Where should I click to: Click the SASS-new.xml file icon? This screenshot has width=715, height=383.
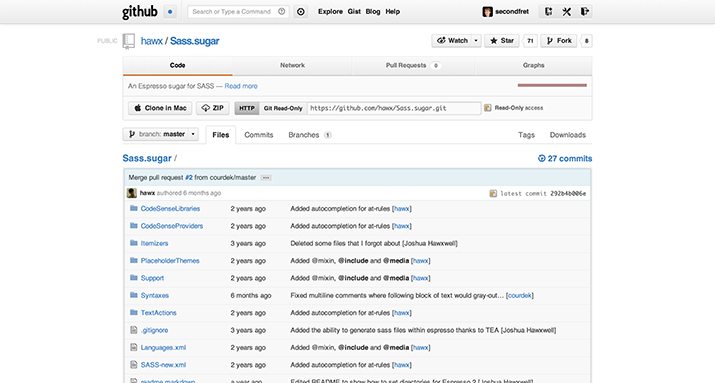134,364
